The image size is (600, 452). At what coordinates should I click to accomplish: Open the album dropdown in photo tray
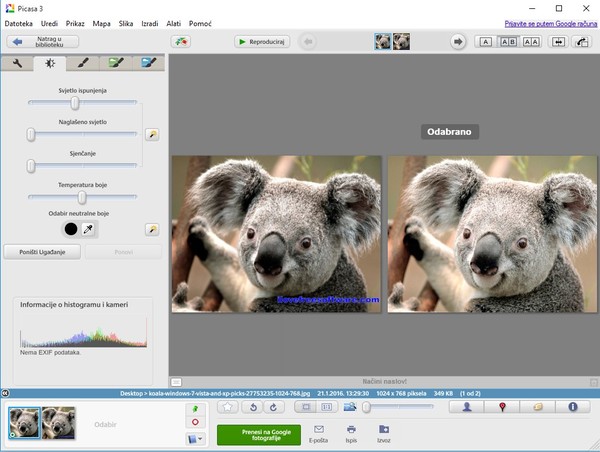(196, 438)
